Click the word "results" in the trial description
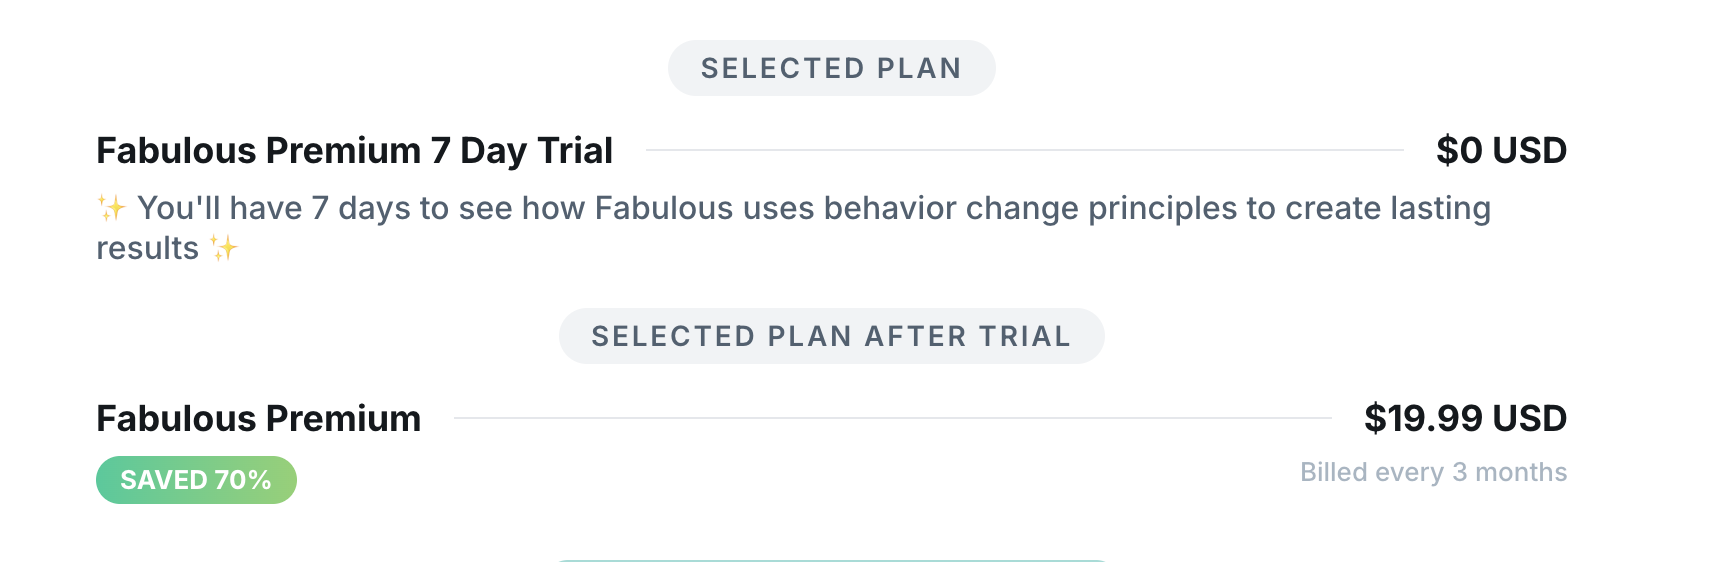 pyautogui.click(x=147, y=248)
